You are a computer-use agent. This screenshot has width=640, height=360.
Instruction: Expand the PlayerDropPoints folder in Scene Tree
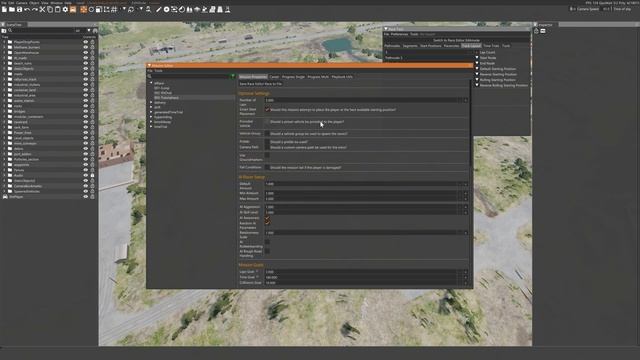[4, 42]
